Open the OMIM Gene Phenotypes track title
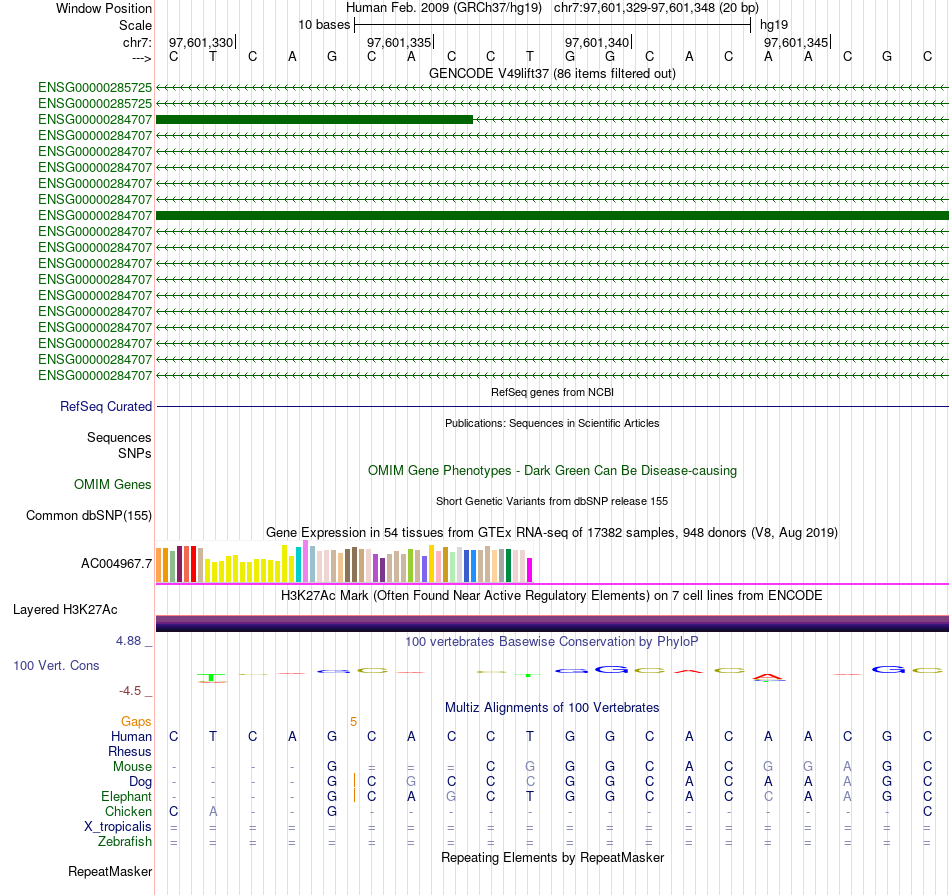Image resolution: width=950 pixels, height=895 pixels. pyautogui.click(x=552, y=470)
